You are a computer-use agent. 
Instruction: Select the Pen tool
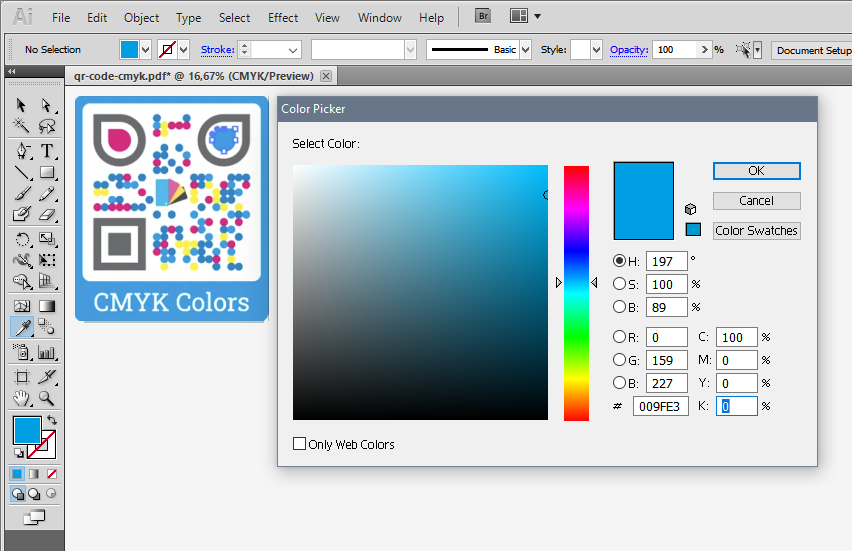(x=21, y=151)
